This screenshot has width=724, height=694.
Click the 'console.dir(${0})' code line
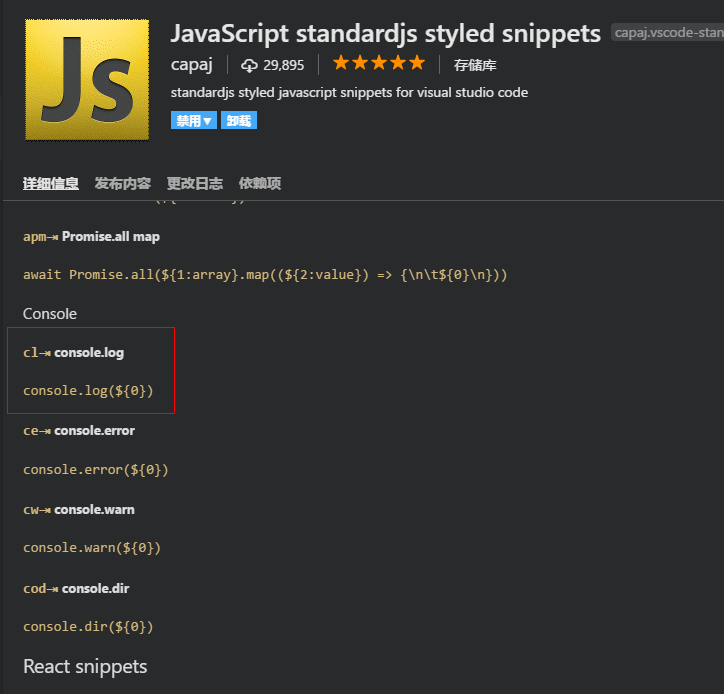88,627
